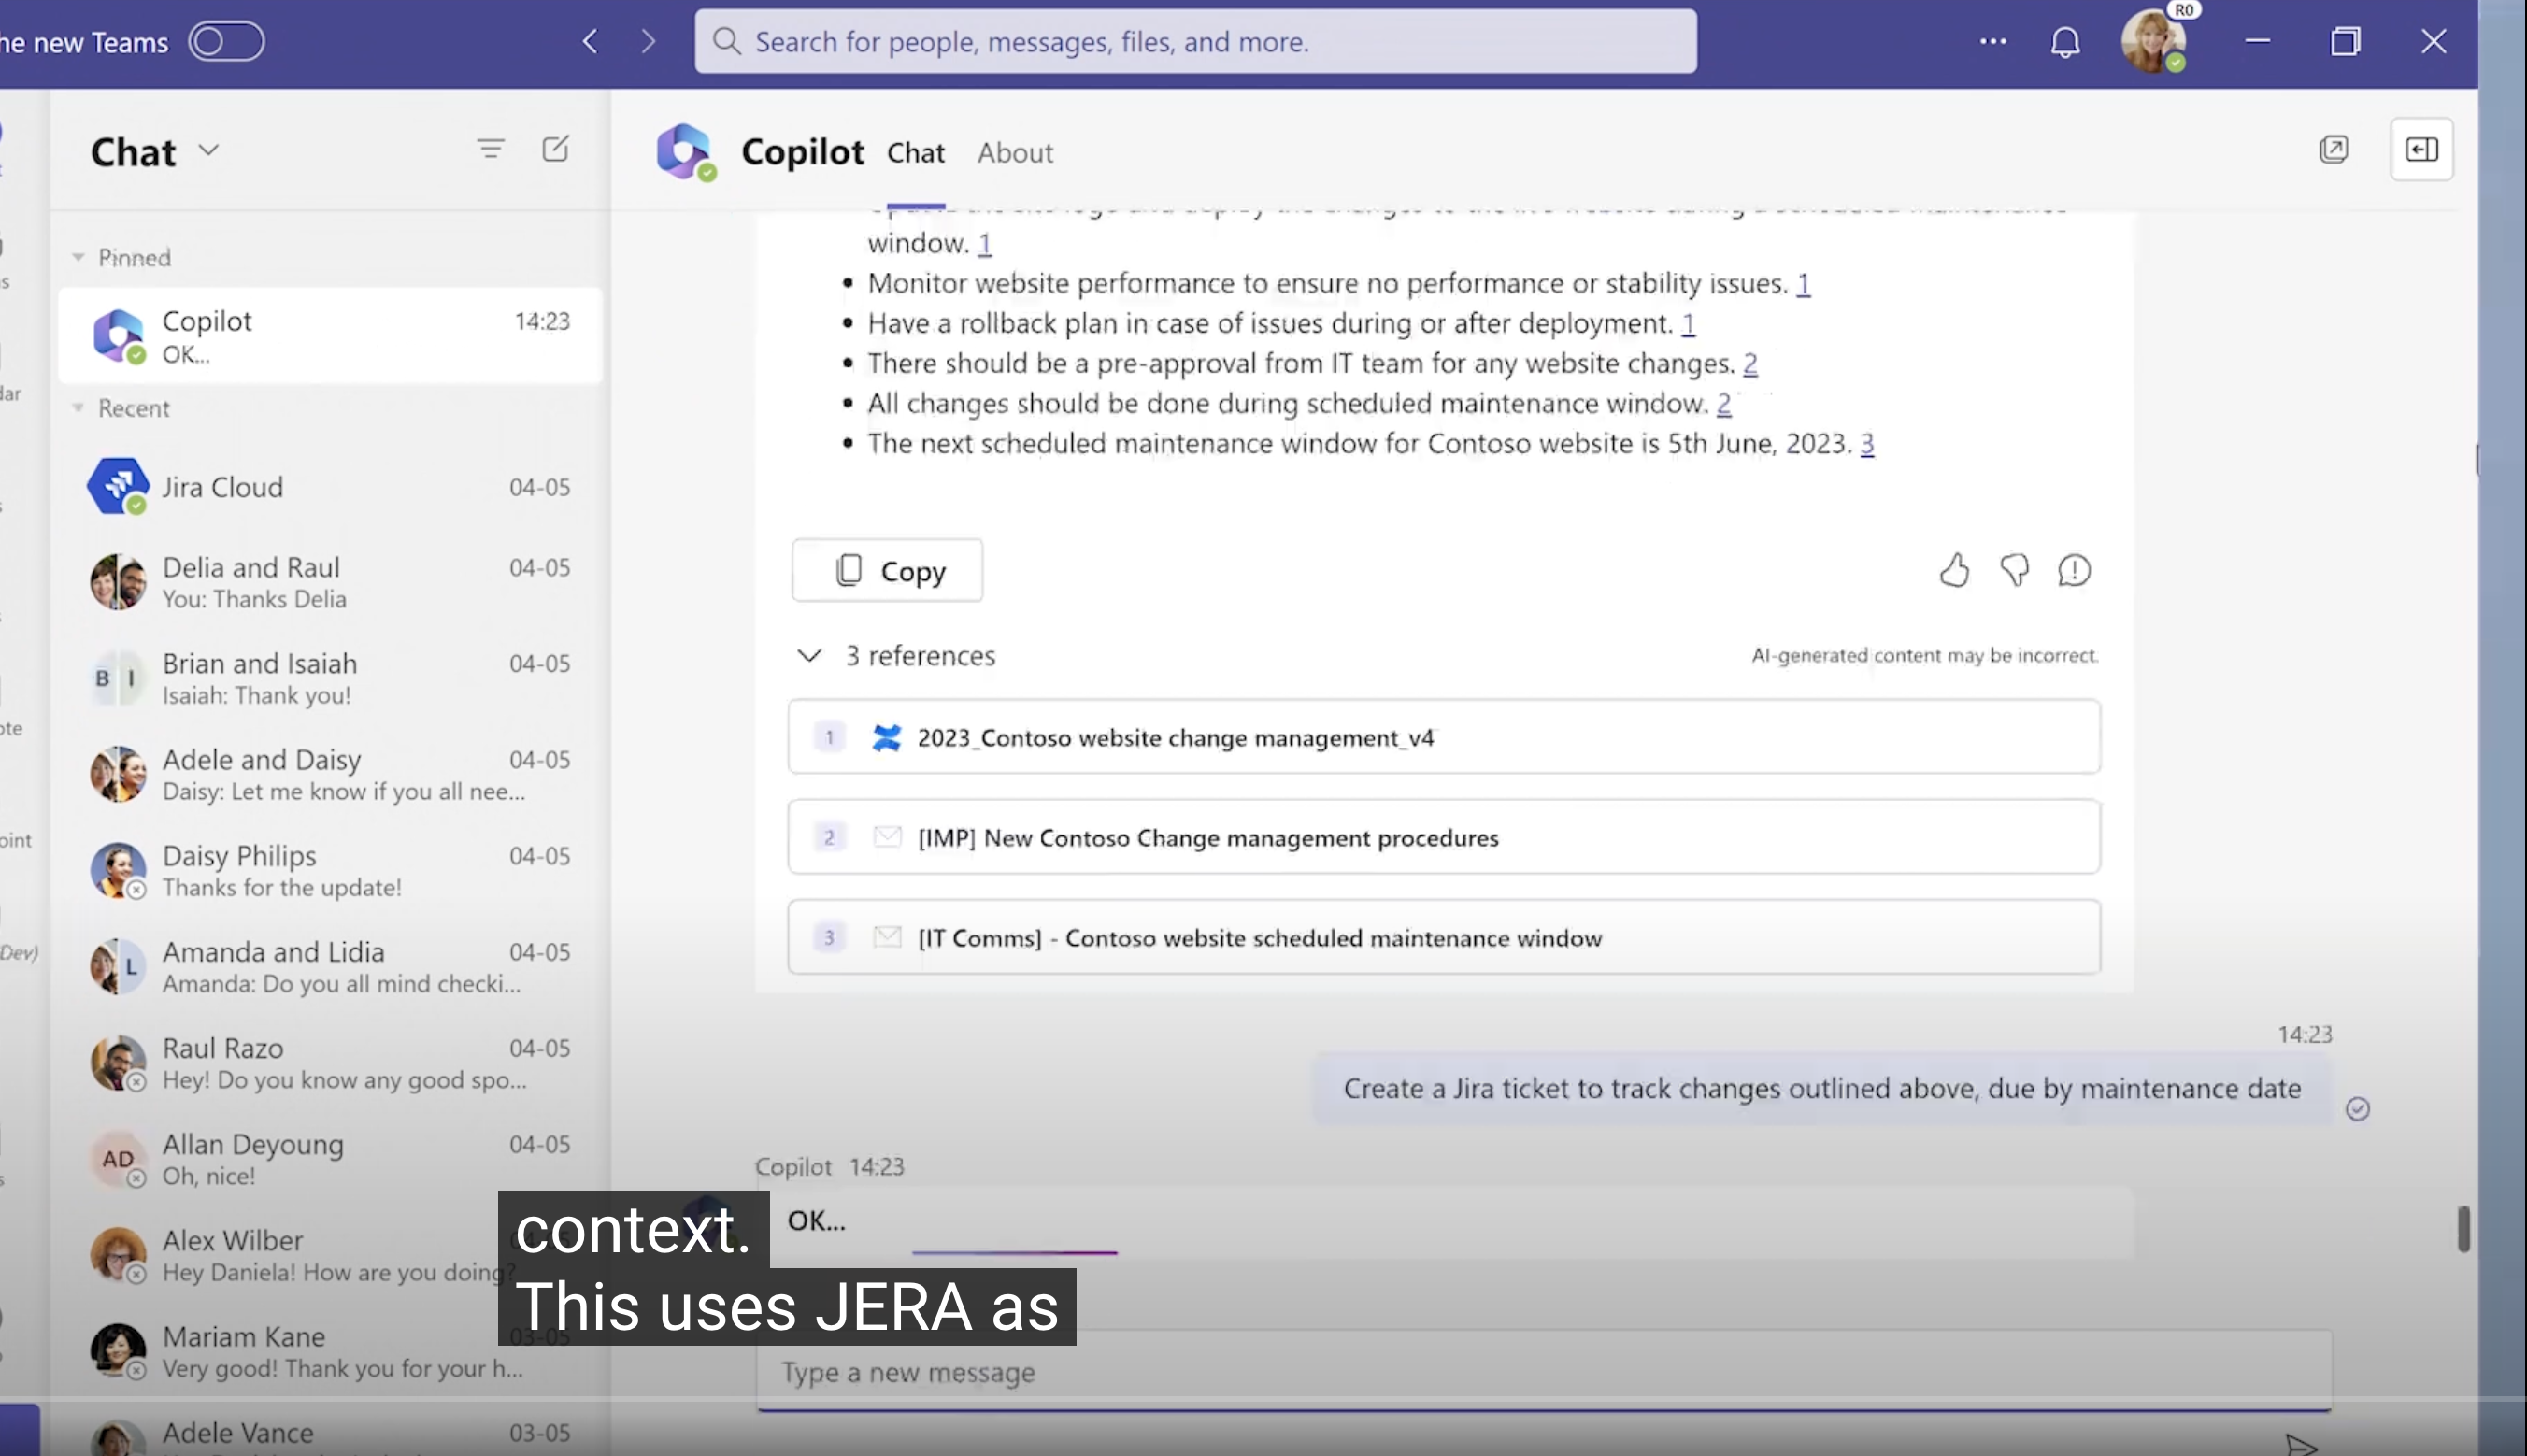Click citation 1 after performance monitoring bullet
Screen dimensions: 2527x1456
click(x=1803, y=283)
